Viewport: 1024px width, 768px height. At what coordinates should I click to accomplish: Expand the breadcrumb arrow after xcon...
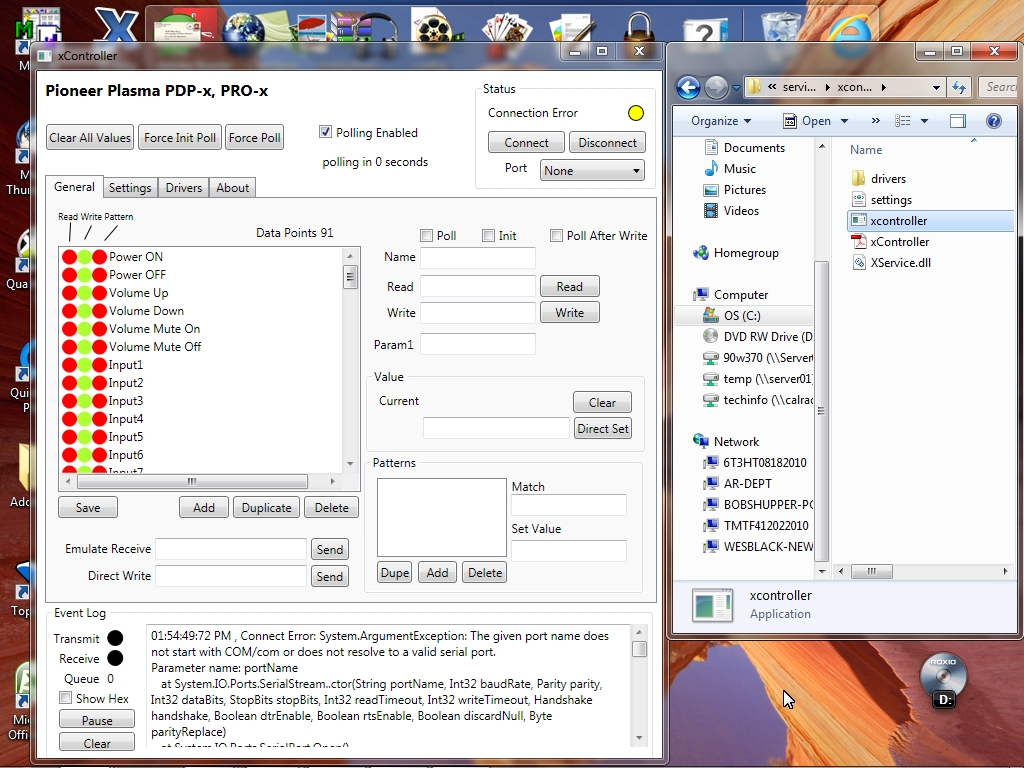[884, 87]
